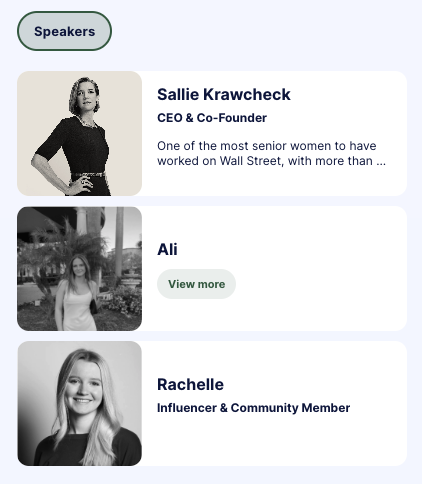
Task: Open Ali's outdoor profile photo
Action: 79,269
